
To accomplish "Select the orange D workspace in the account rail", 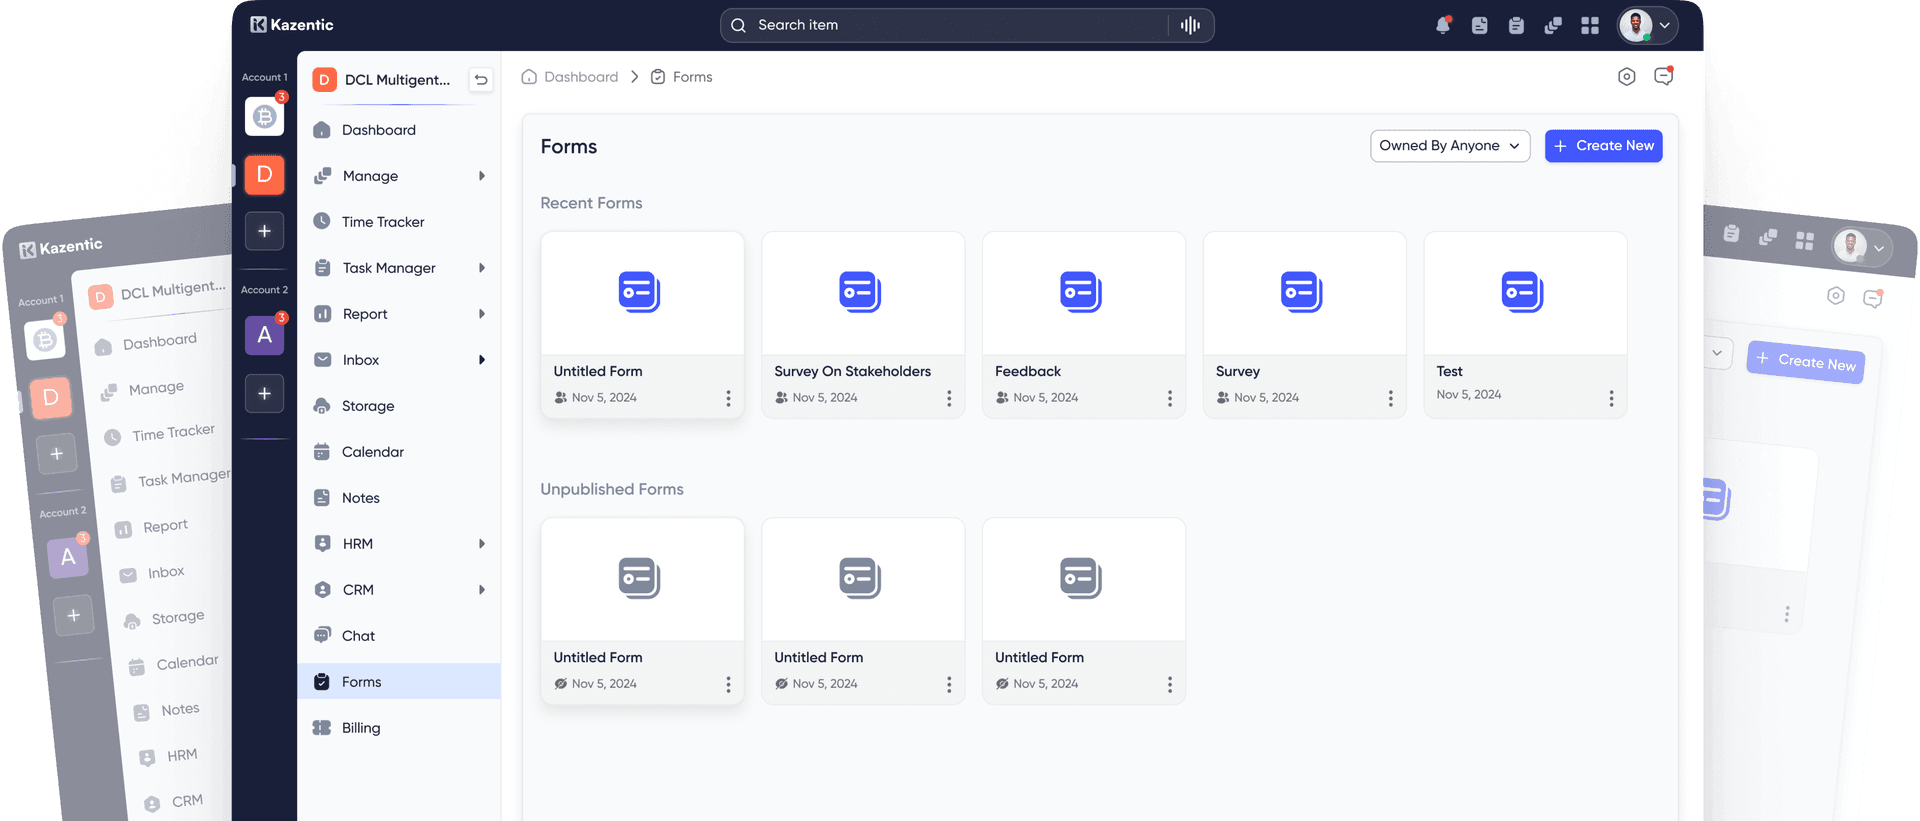I will point(264,175).
